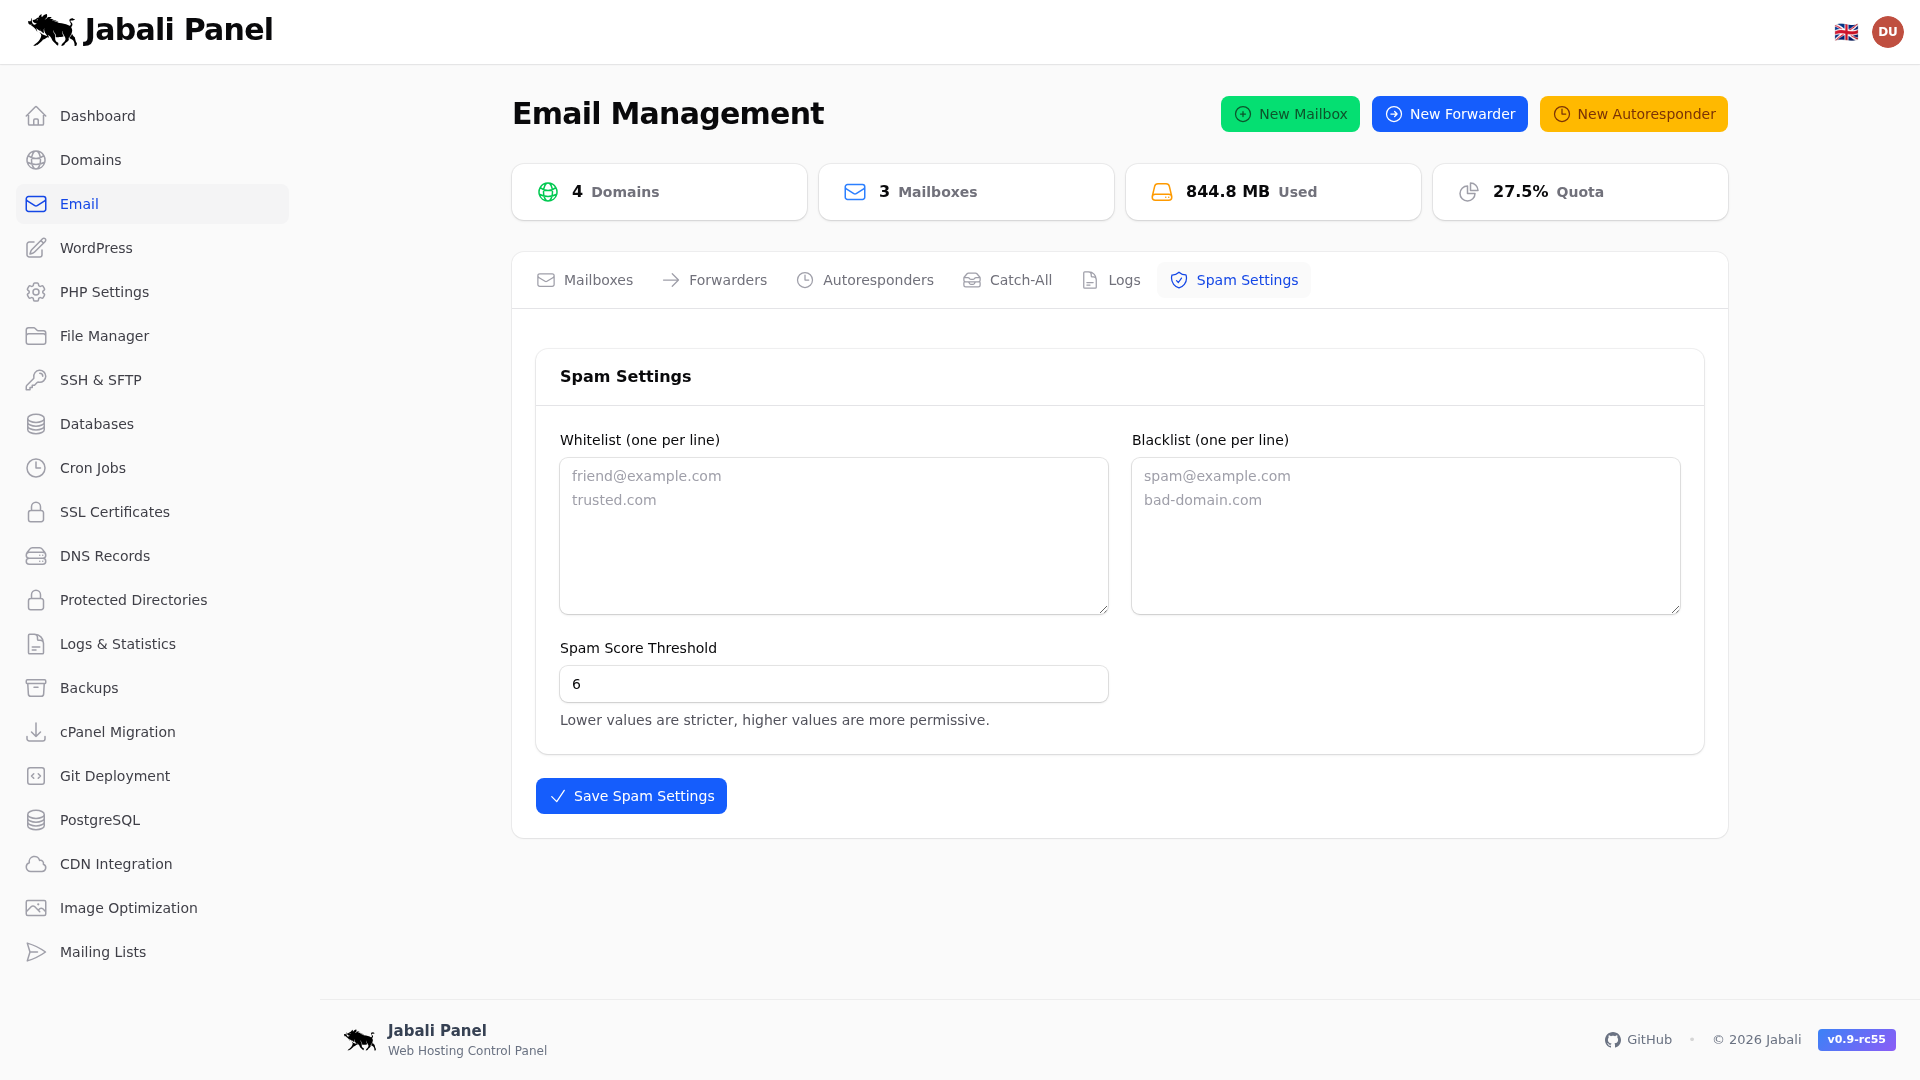1920x1080 pixels.
Task: Click Save Spam Settings
Action: pyautogui.click(x=631, y=795)
